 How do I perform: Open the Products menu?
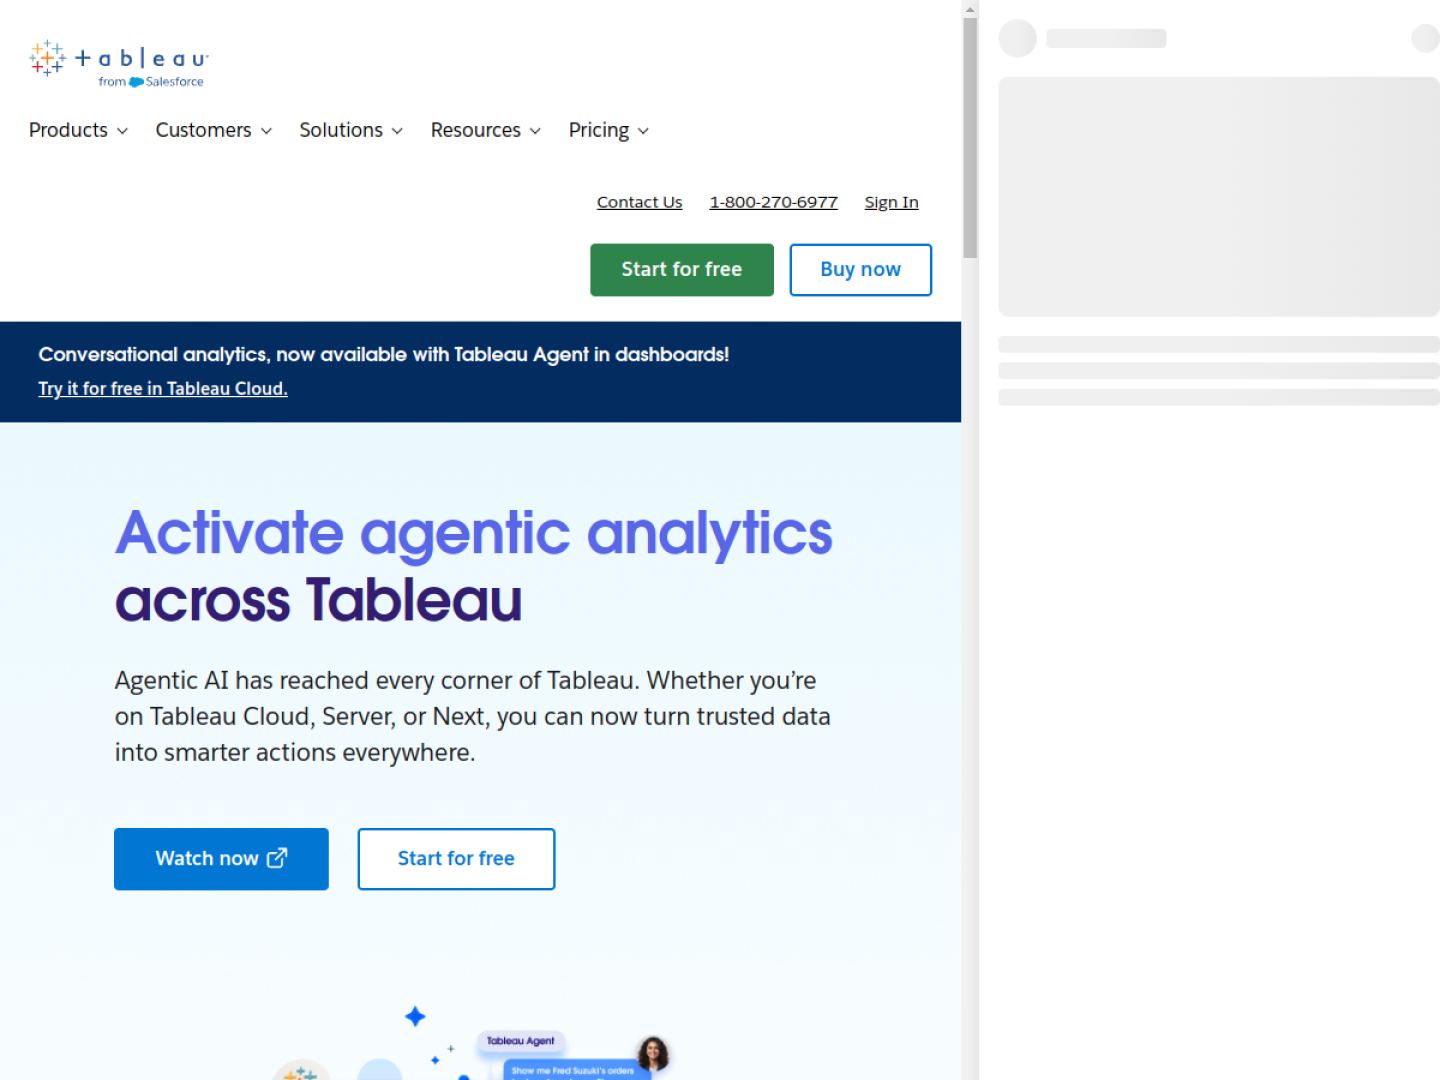(x=78, y=130)
